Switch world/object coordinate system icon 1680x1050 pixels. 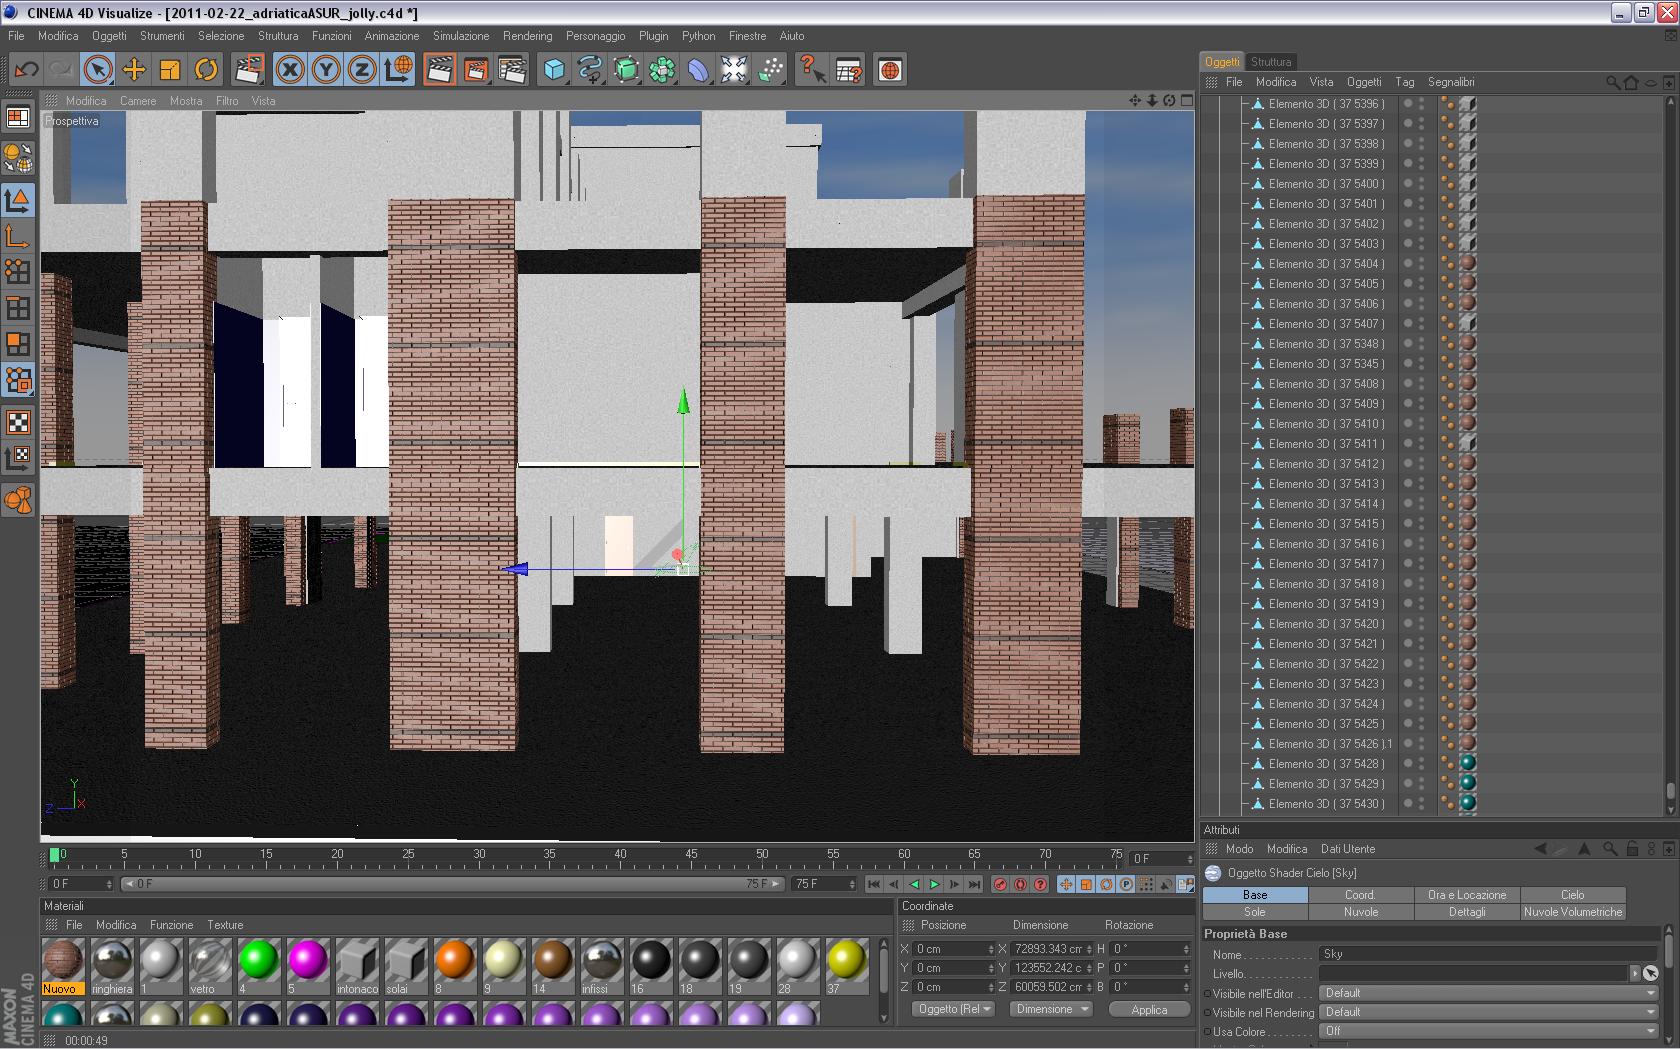pyautogui.click(x=398, y=70)
